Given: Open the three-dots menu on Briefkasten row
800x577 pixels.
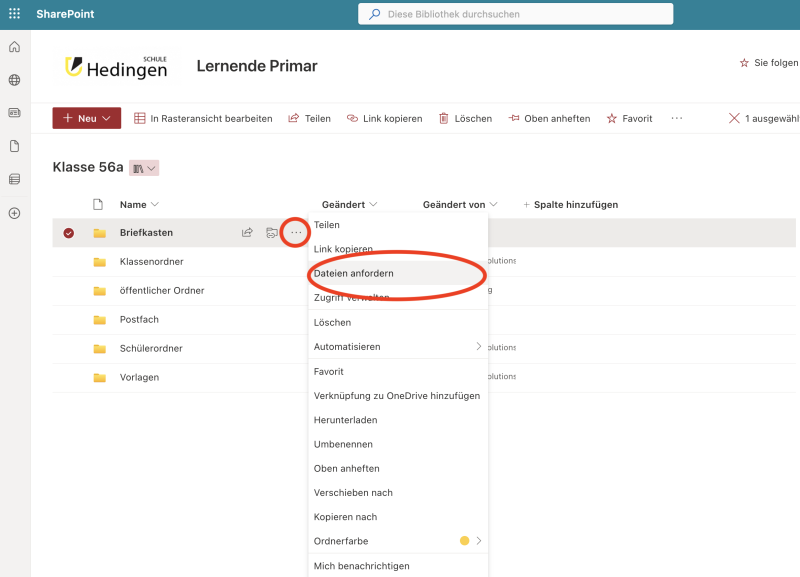Looking at the screenshot, I should (x=295, y=233).
